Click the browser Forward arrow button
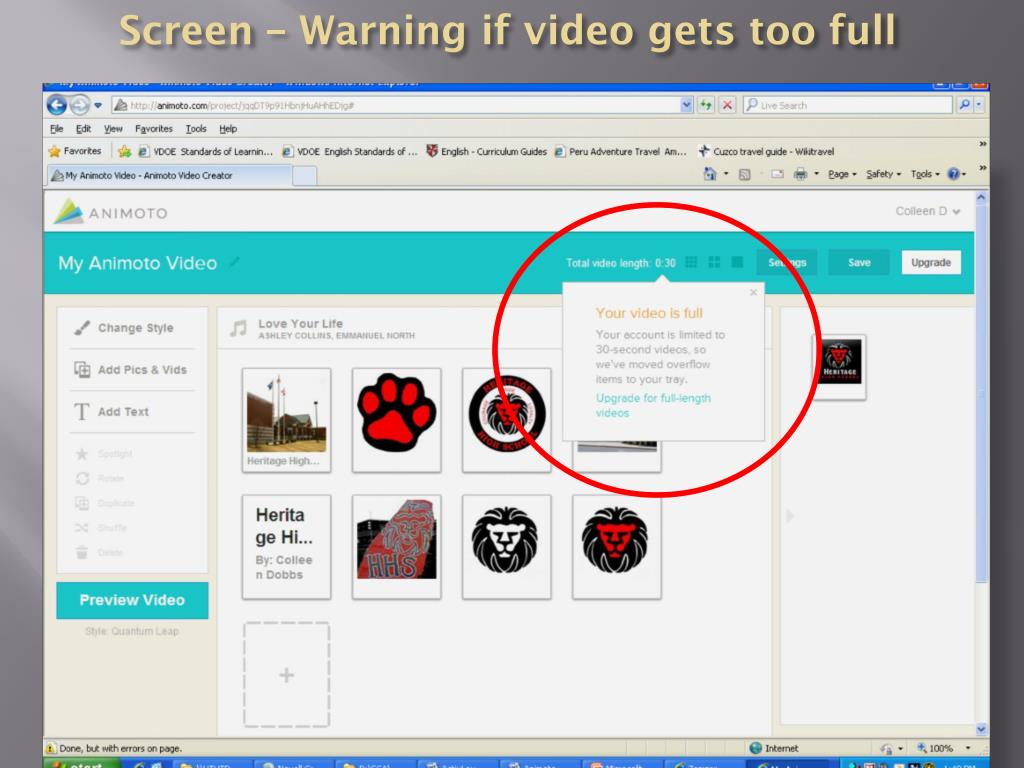Screen dimensions: 1024x768 coord(80,105)
